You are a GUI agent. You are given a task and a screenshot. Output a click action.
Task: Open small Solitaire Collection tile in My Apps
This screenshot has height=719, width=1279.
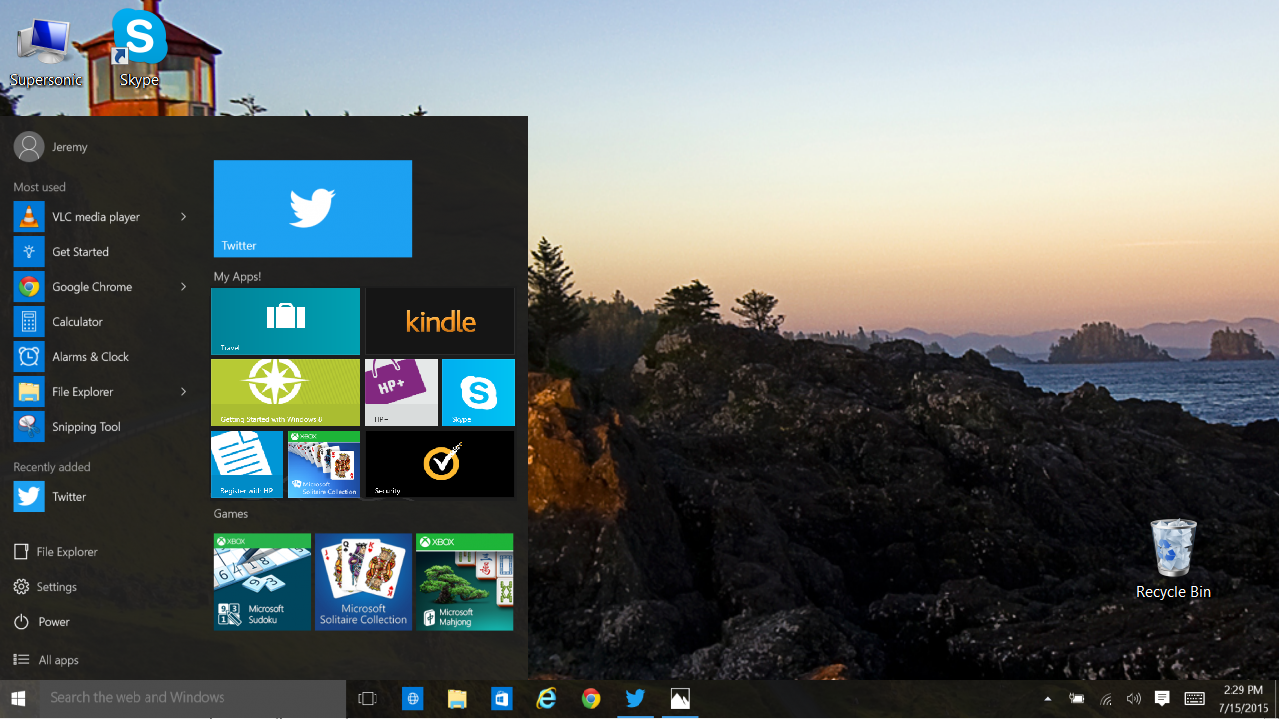pyautogui.click(x=324, y=464)
